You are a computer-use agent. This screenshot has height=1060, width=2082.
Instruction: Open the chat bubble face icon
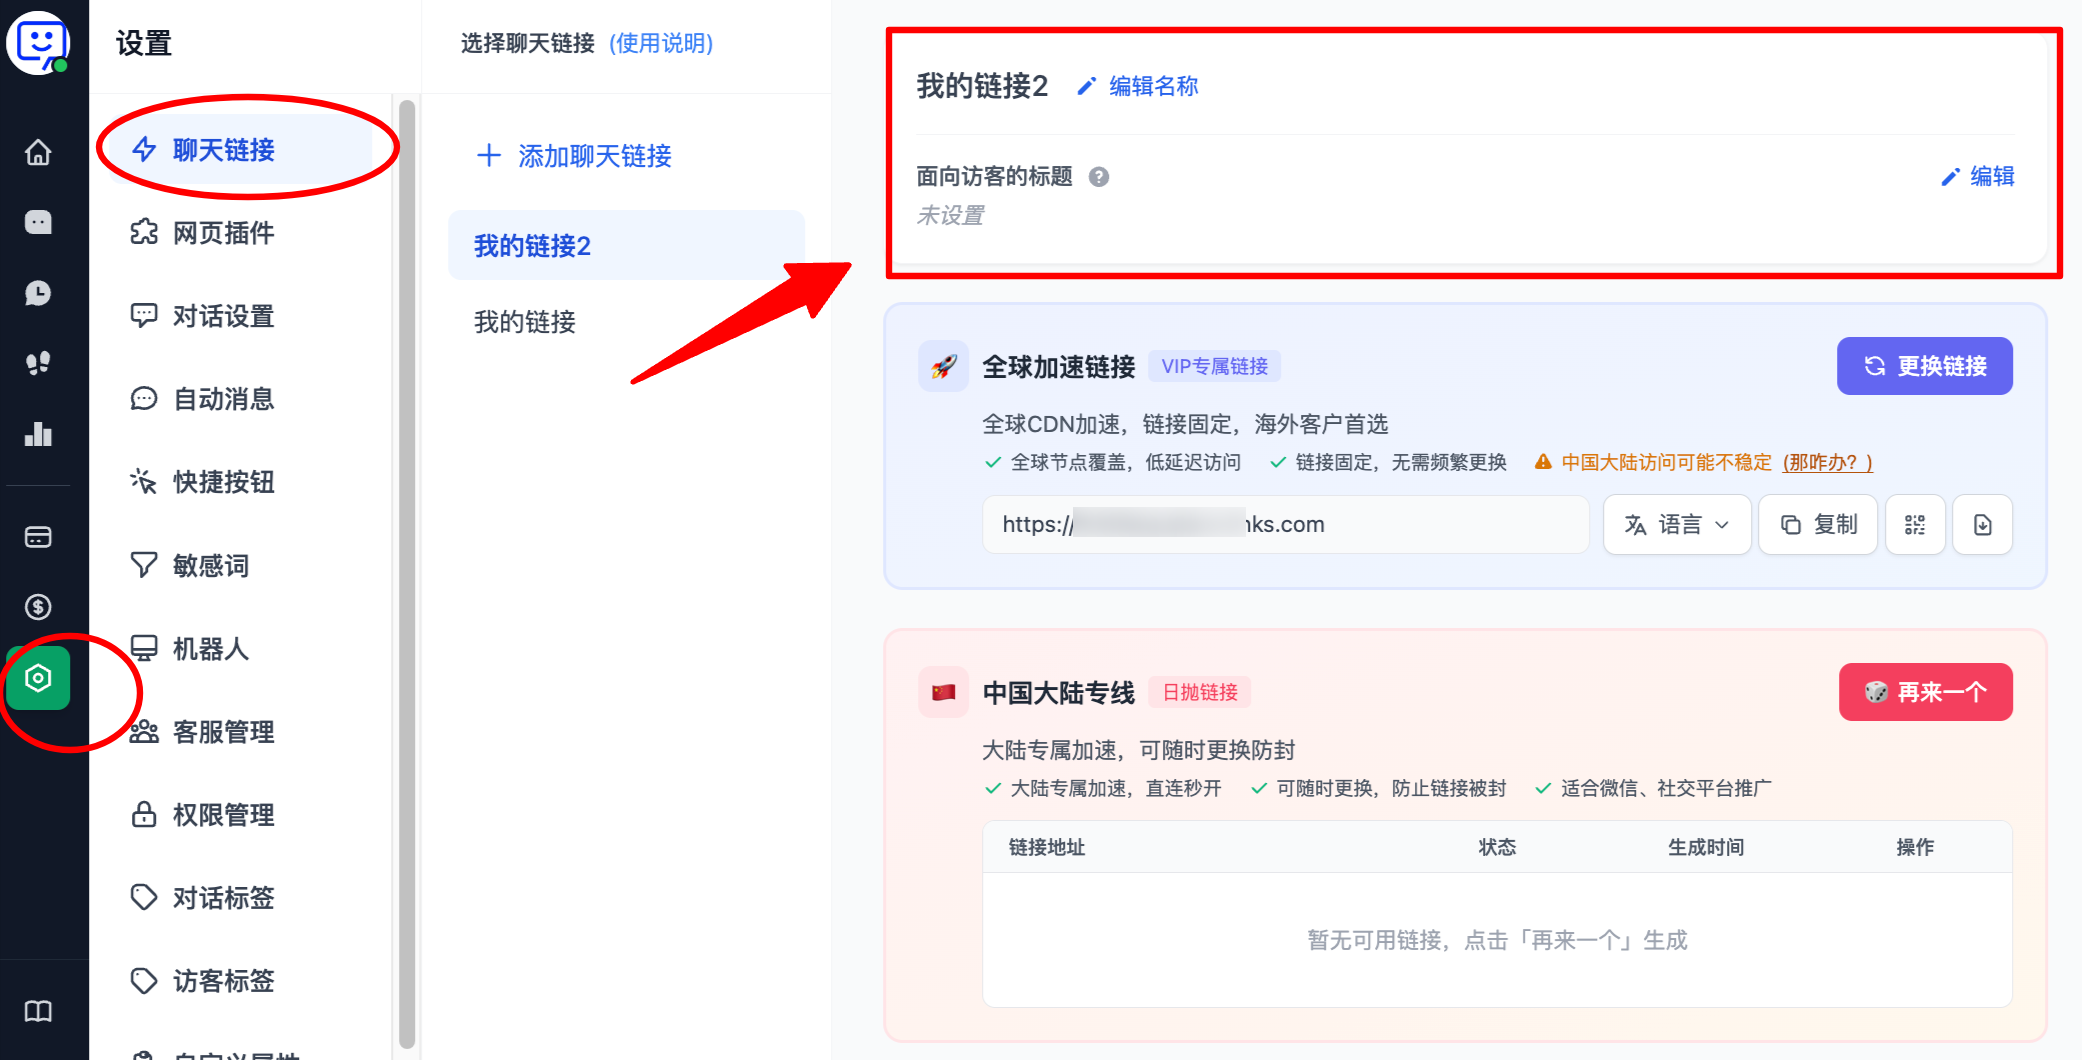coord(38,222)
